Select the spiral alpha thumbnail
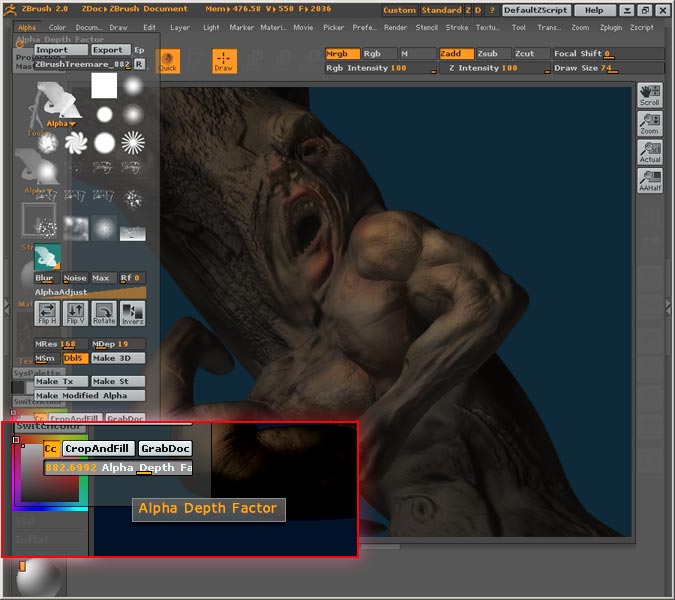Screen dimensions: 675x600 point(76,143)
